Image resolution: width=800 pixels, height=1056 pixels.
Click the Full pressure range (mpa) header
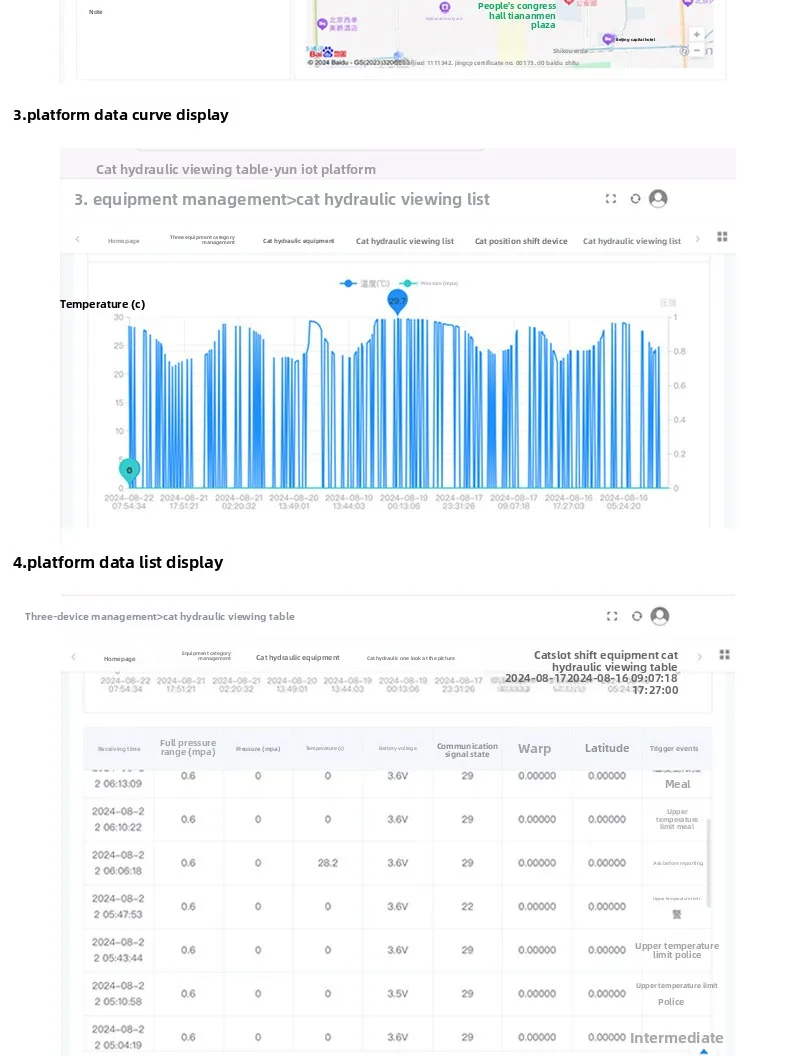tap(188, 748)
